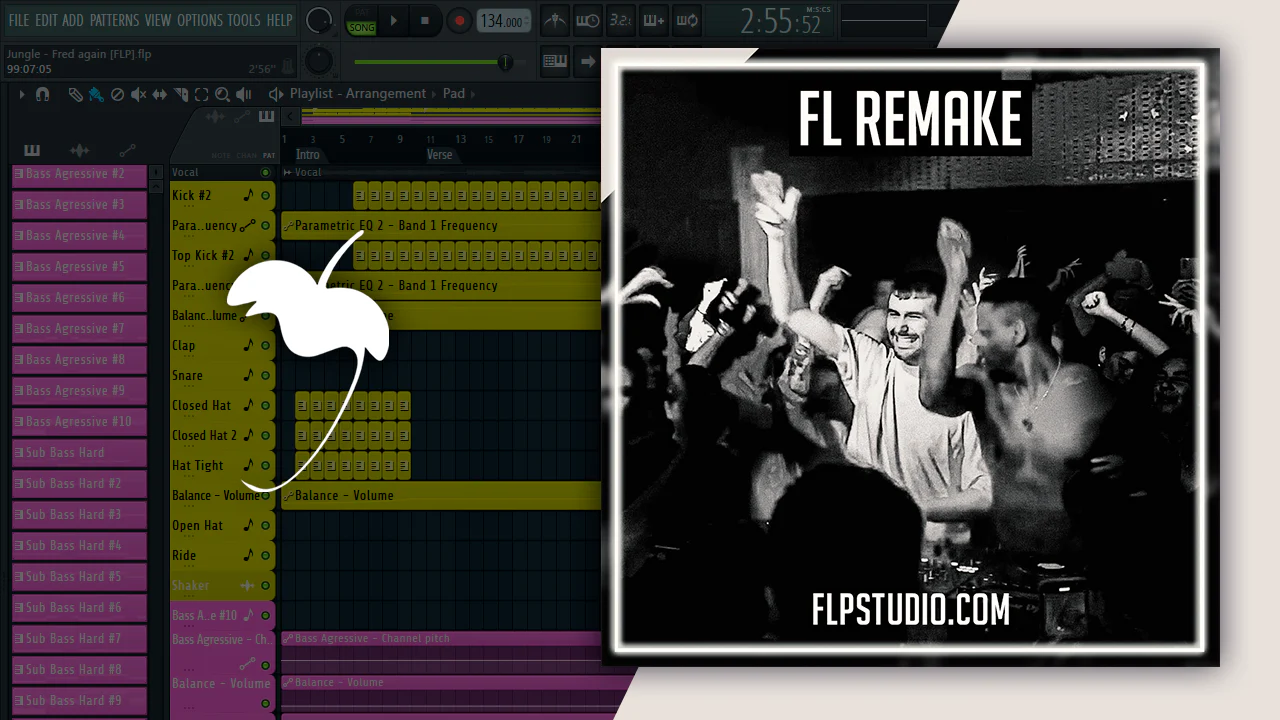Show audio clips in the picker
The image size is (1280, 720).
point(79,150)
